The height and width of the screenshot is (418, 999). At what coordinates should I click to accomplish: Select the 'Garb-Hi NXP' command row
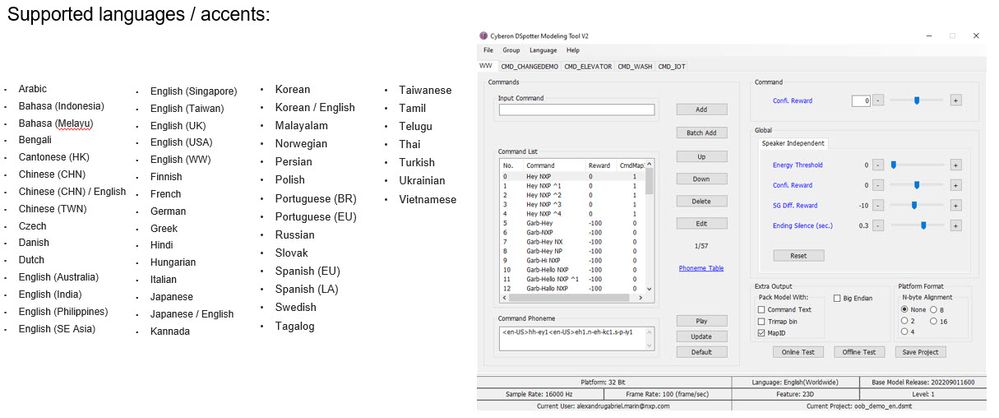(572, 260)
